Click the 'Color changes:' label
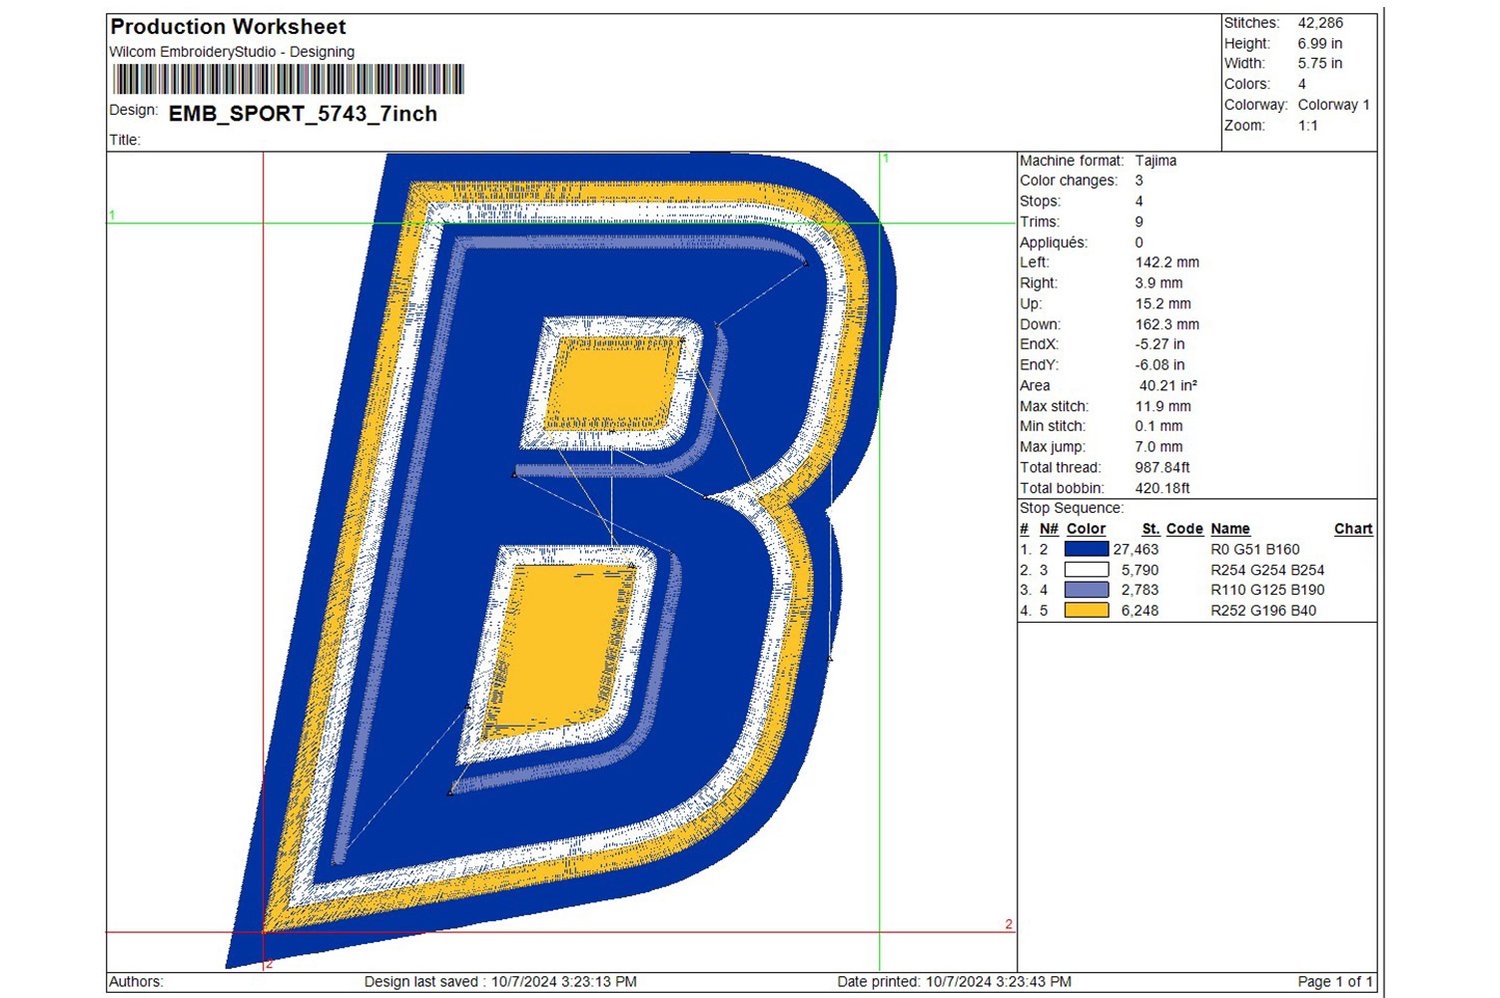 click(x=1069, y=181)
